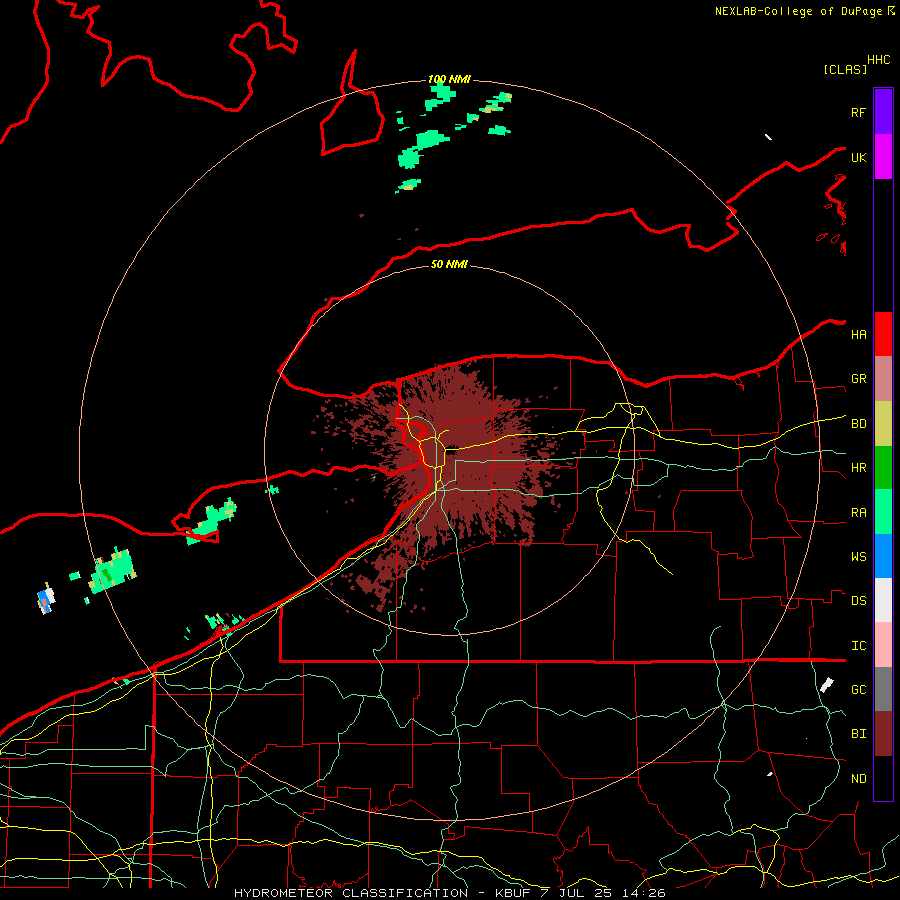This screenshot has height=900, width=900.
Task: Click the '50 NMI' range ring label
Action: [x=449, y=264]
